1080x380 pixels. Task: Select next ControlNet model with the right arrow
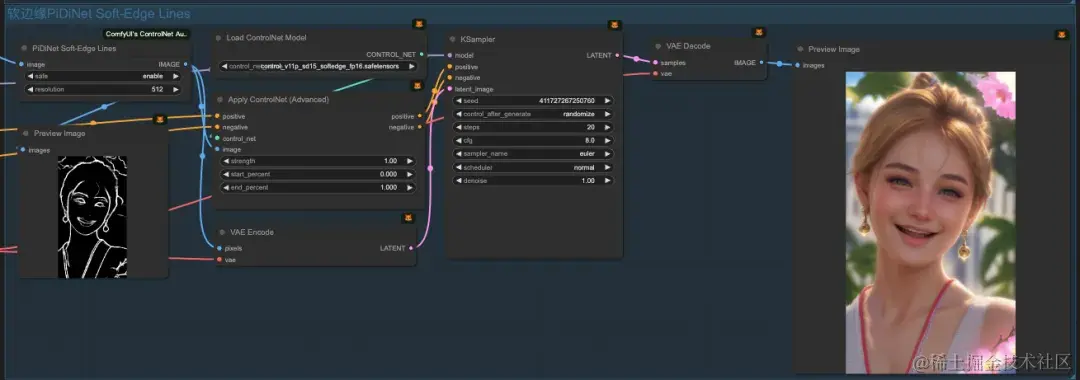pyautogui.click(x=411, y=67)
